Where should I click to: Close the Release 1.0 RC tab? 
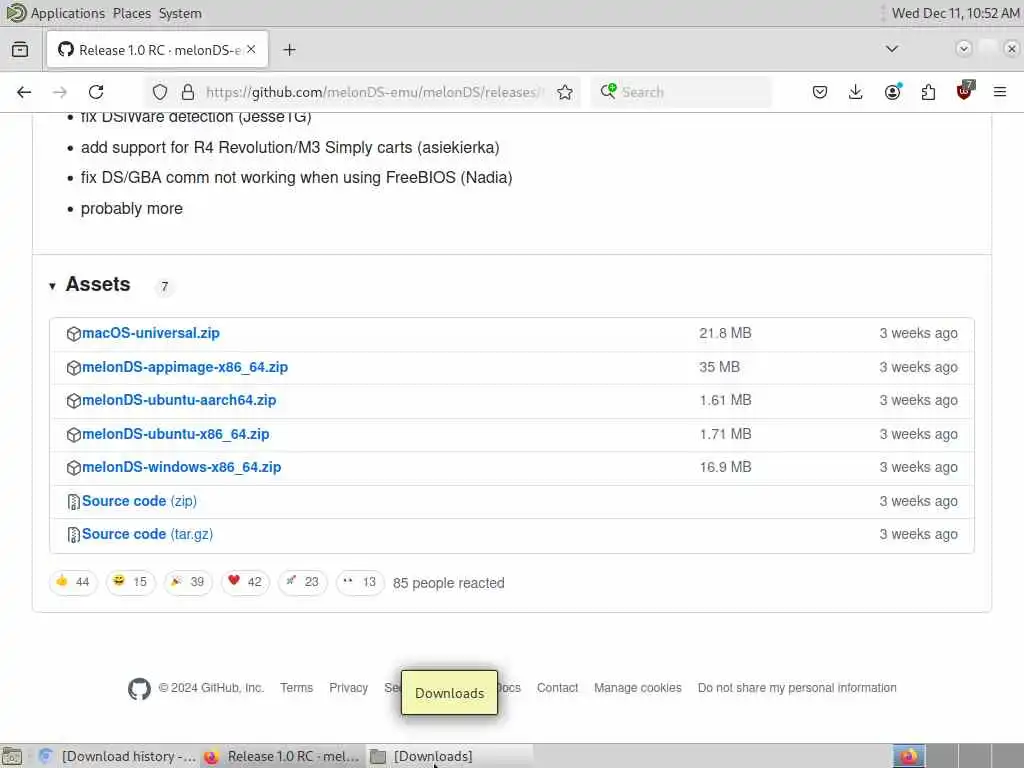(251, 50)
